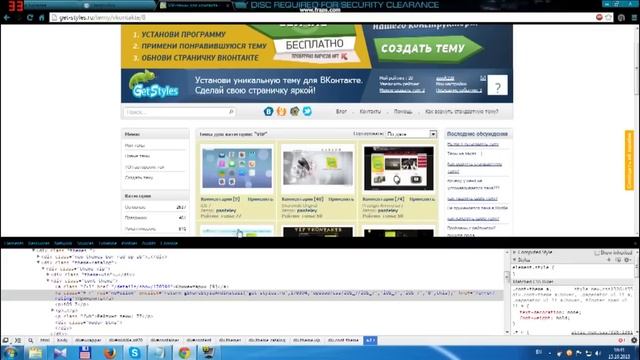This screenshot has height=360, width=640.
Task: Click the DevTools inspect magnifier icon
Action: coord(31,340)
